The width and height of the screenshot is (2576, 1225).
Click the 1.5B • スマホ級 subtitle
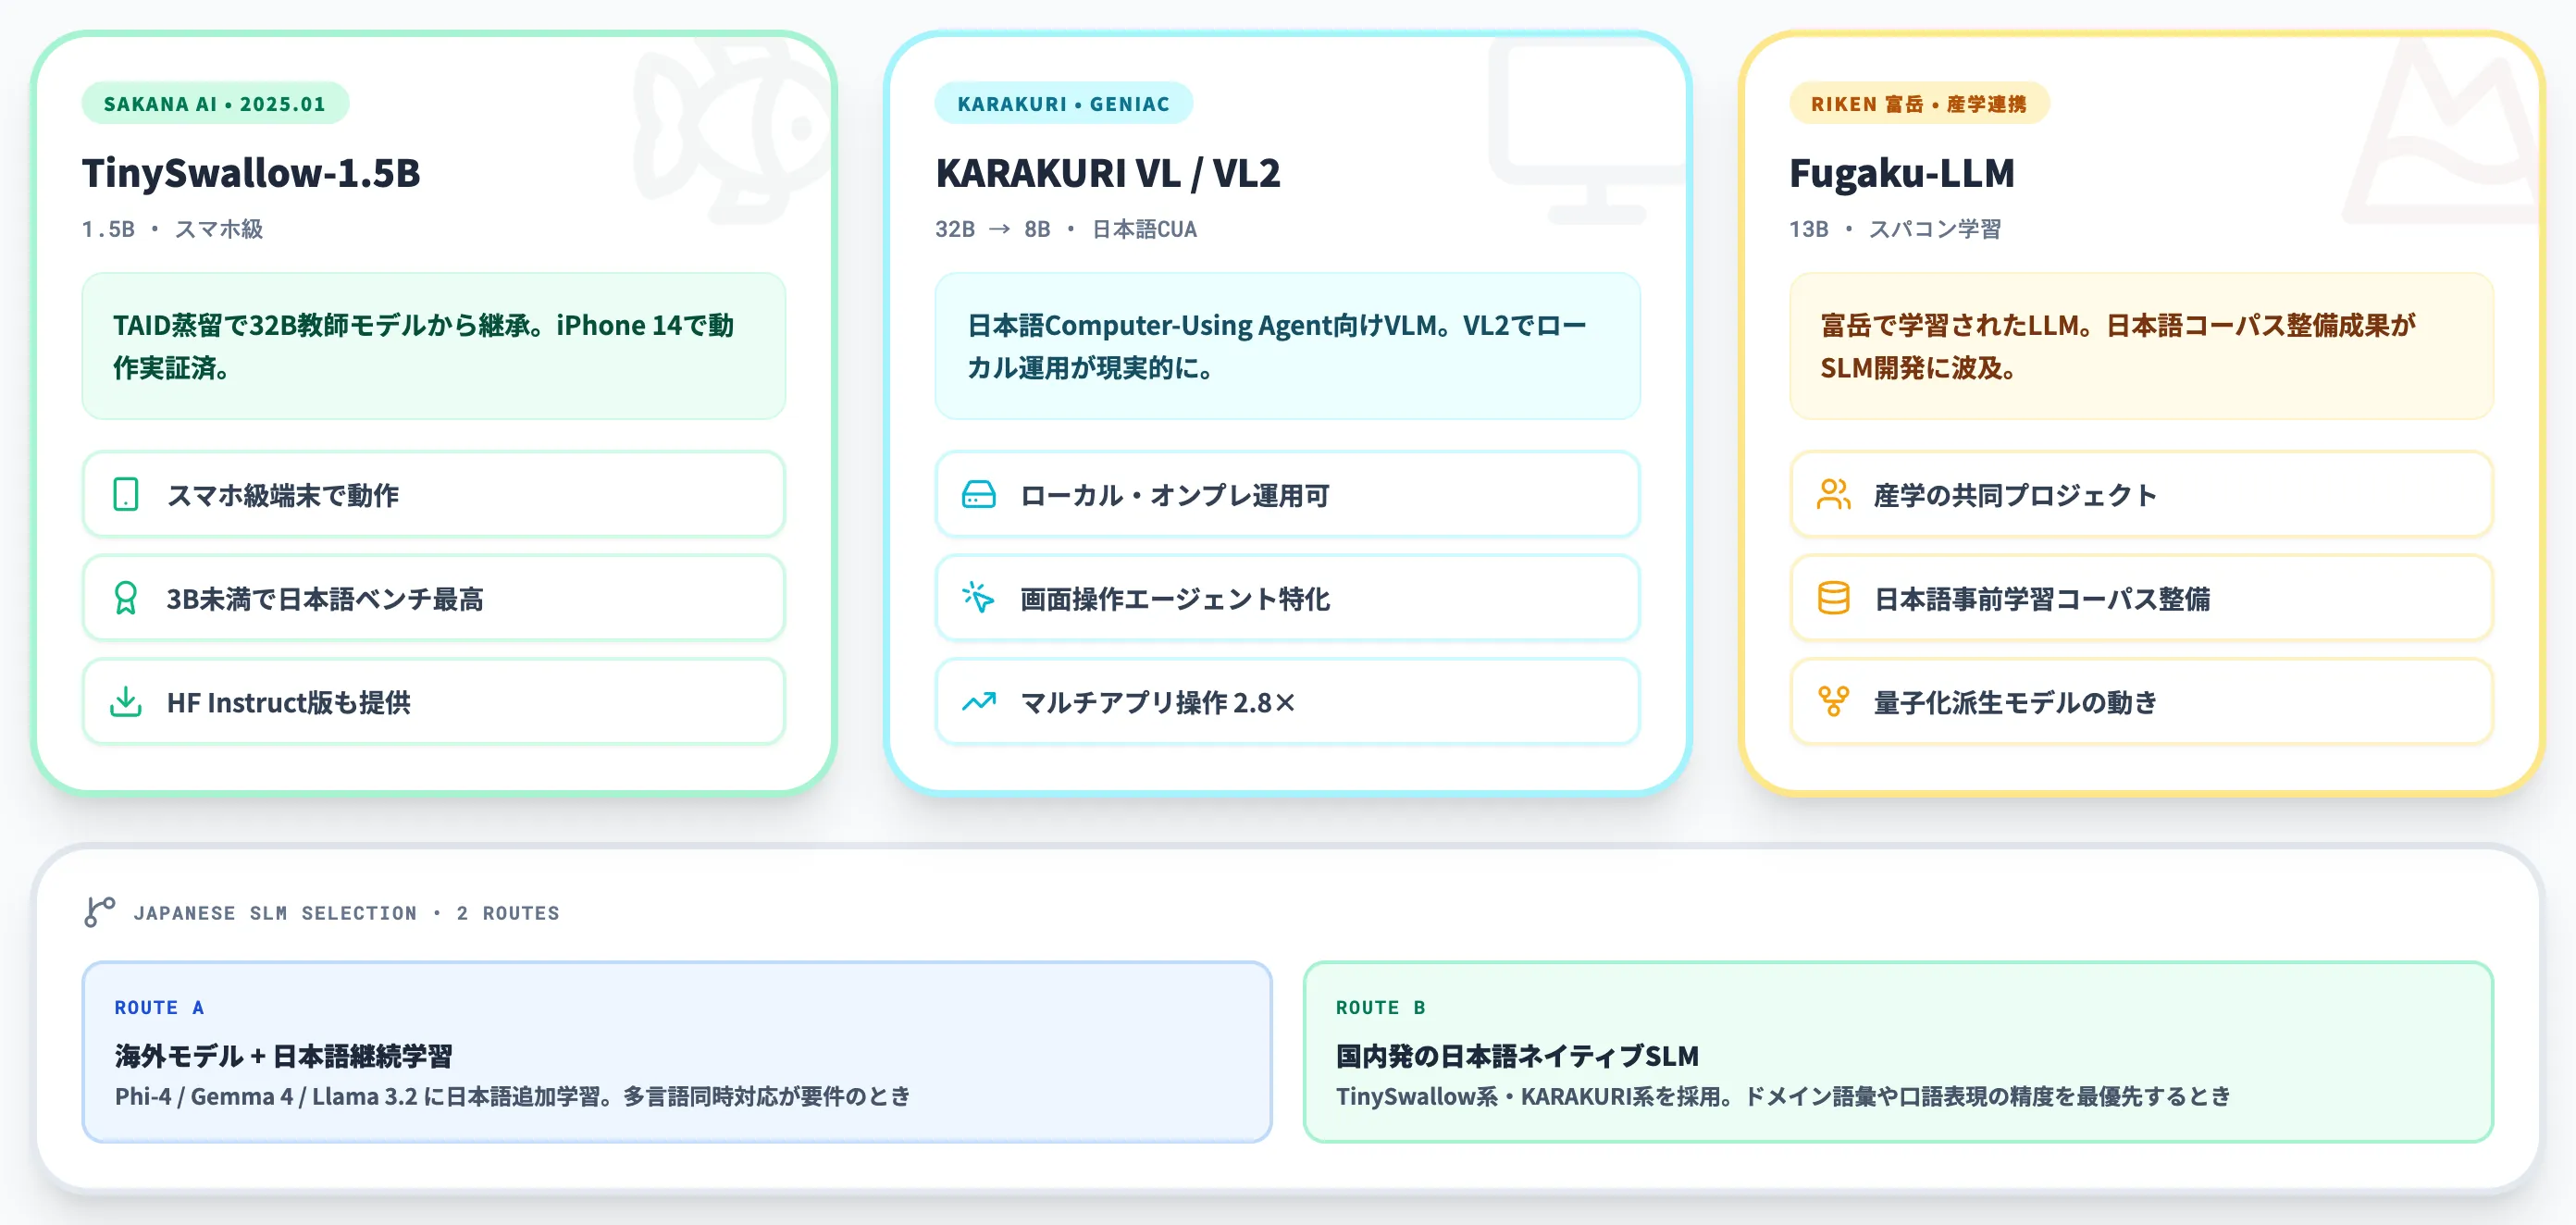point(173,229)
